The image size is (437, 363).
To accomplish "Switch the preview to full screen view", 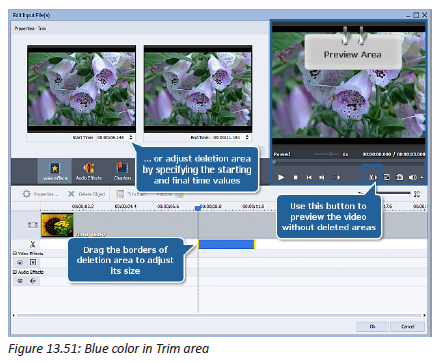I will [387, 177].
